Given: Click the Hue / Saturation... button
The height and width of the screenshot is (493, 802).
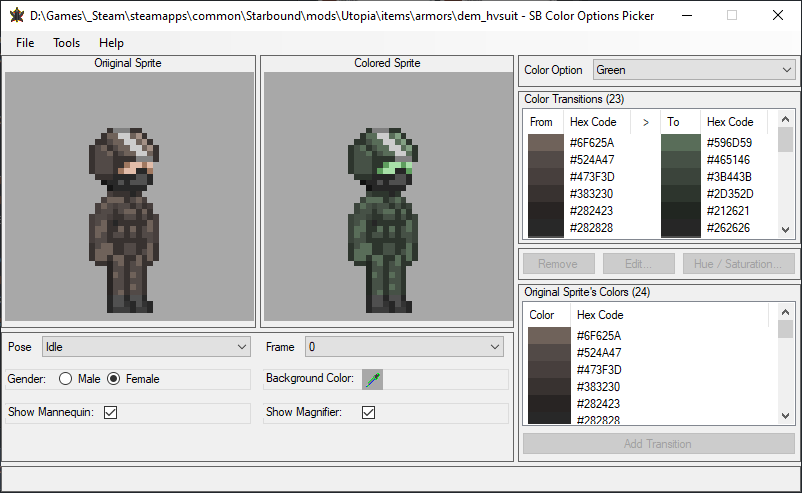Looking at the screenshot, I should tap(738, 264).
